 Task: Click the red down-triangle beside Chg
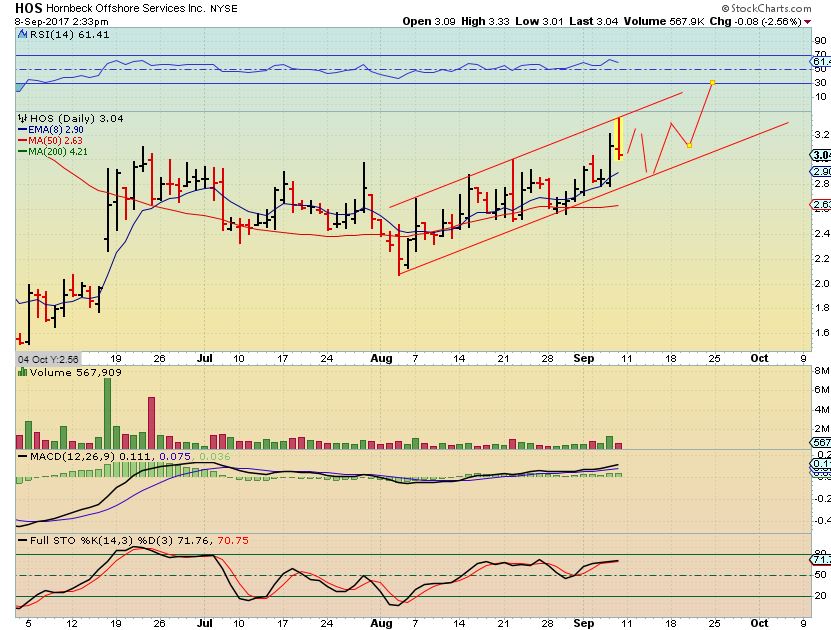coord(807,22)
